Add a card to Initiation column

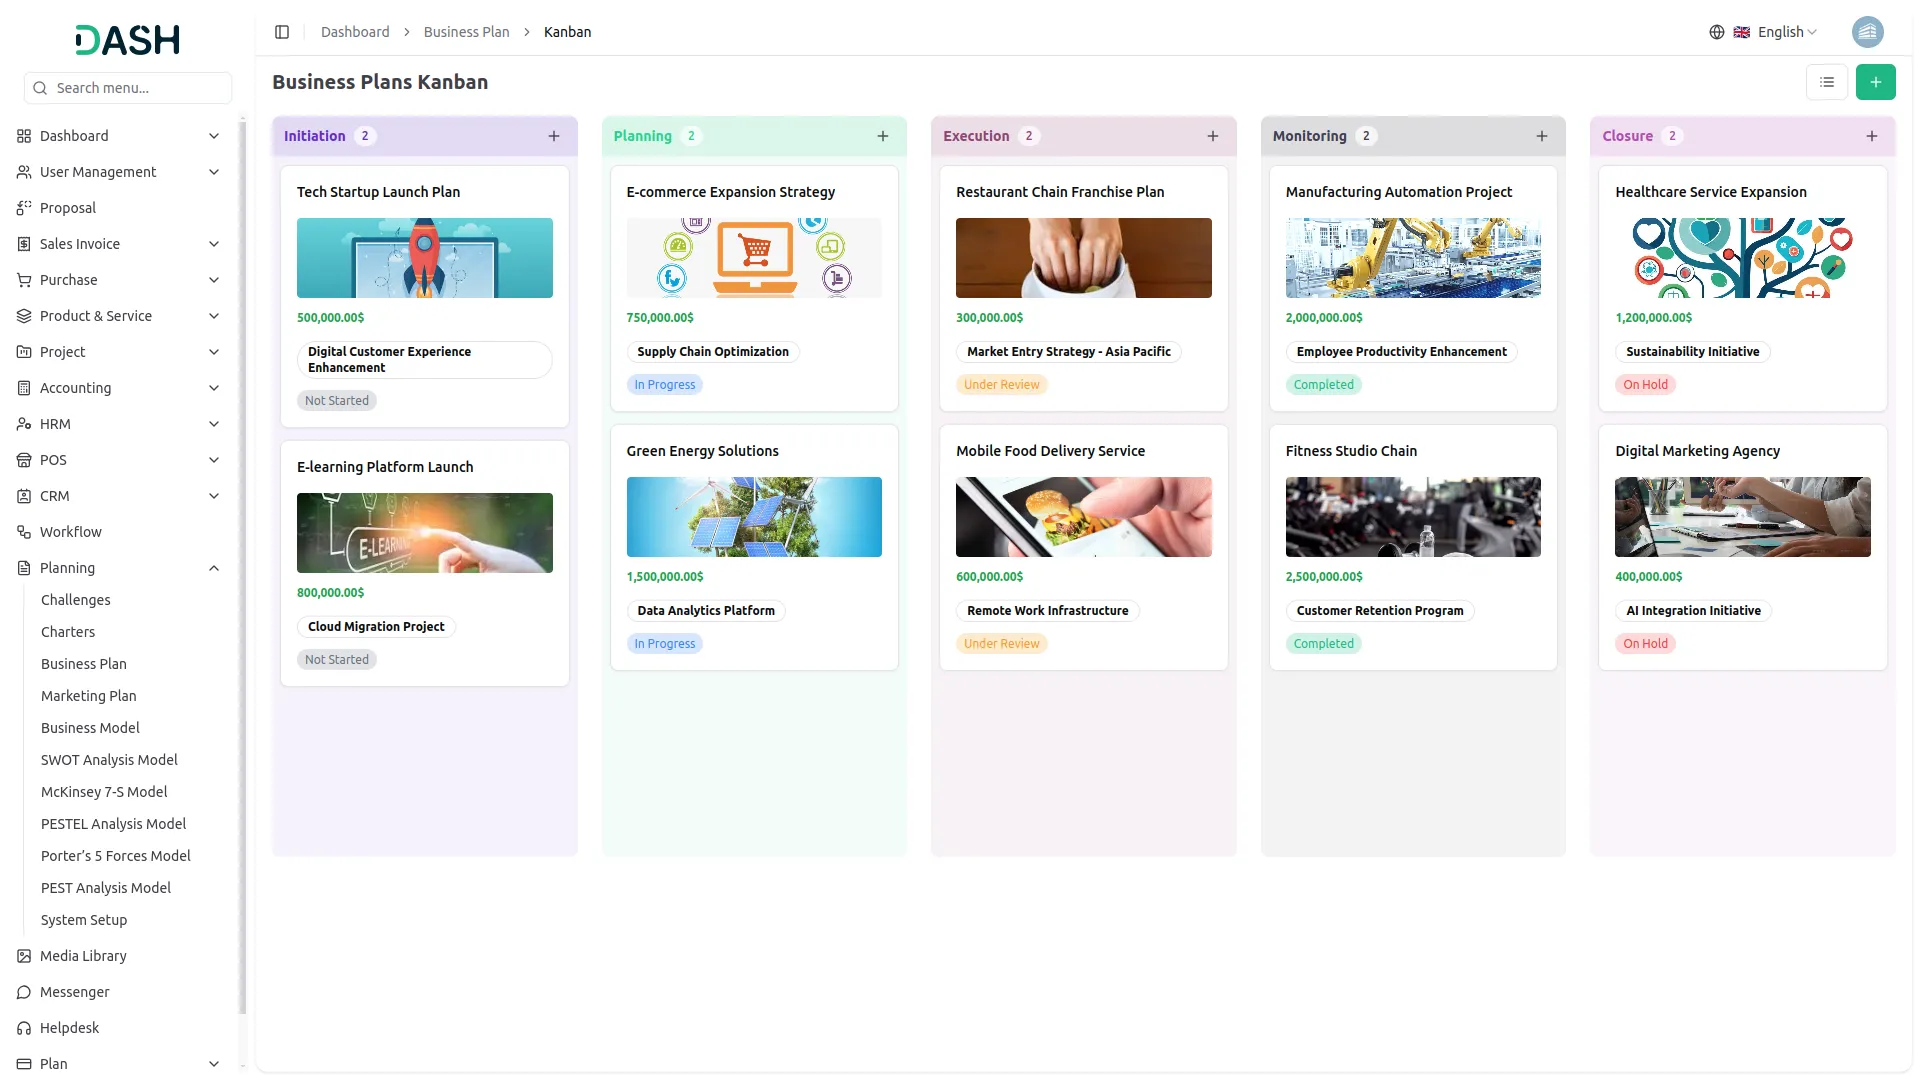click(x=554, y=136)
